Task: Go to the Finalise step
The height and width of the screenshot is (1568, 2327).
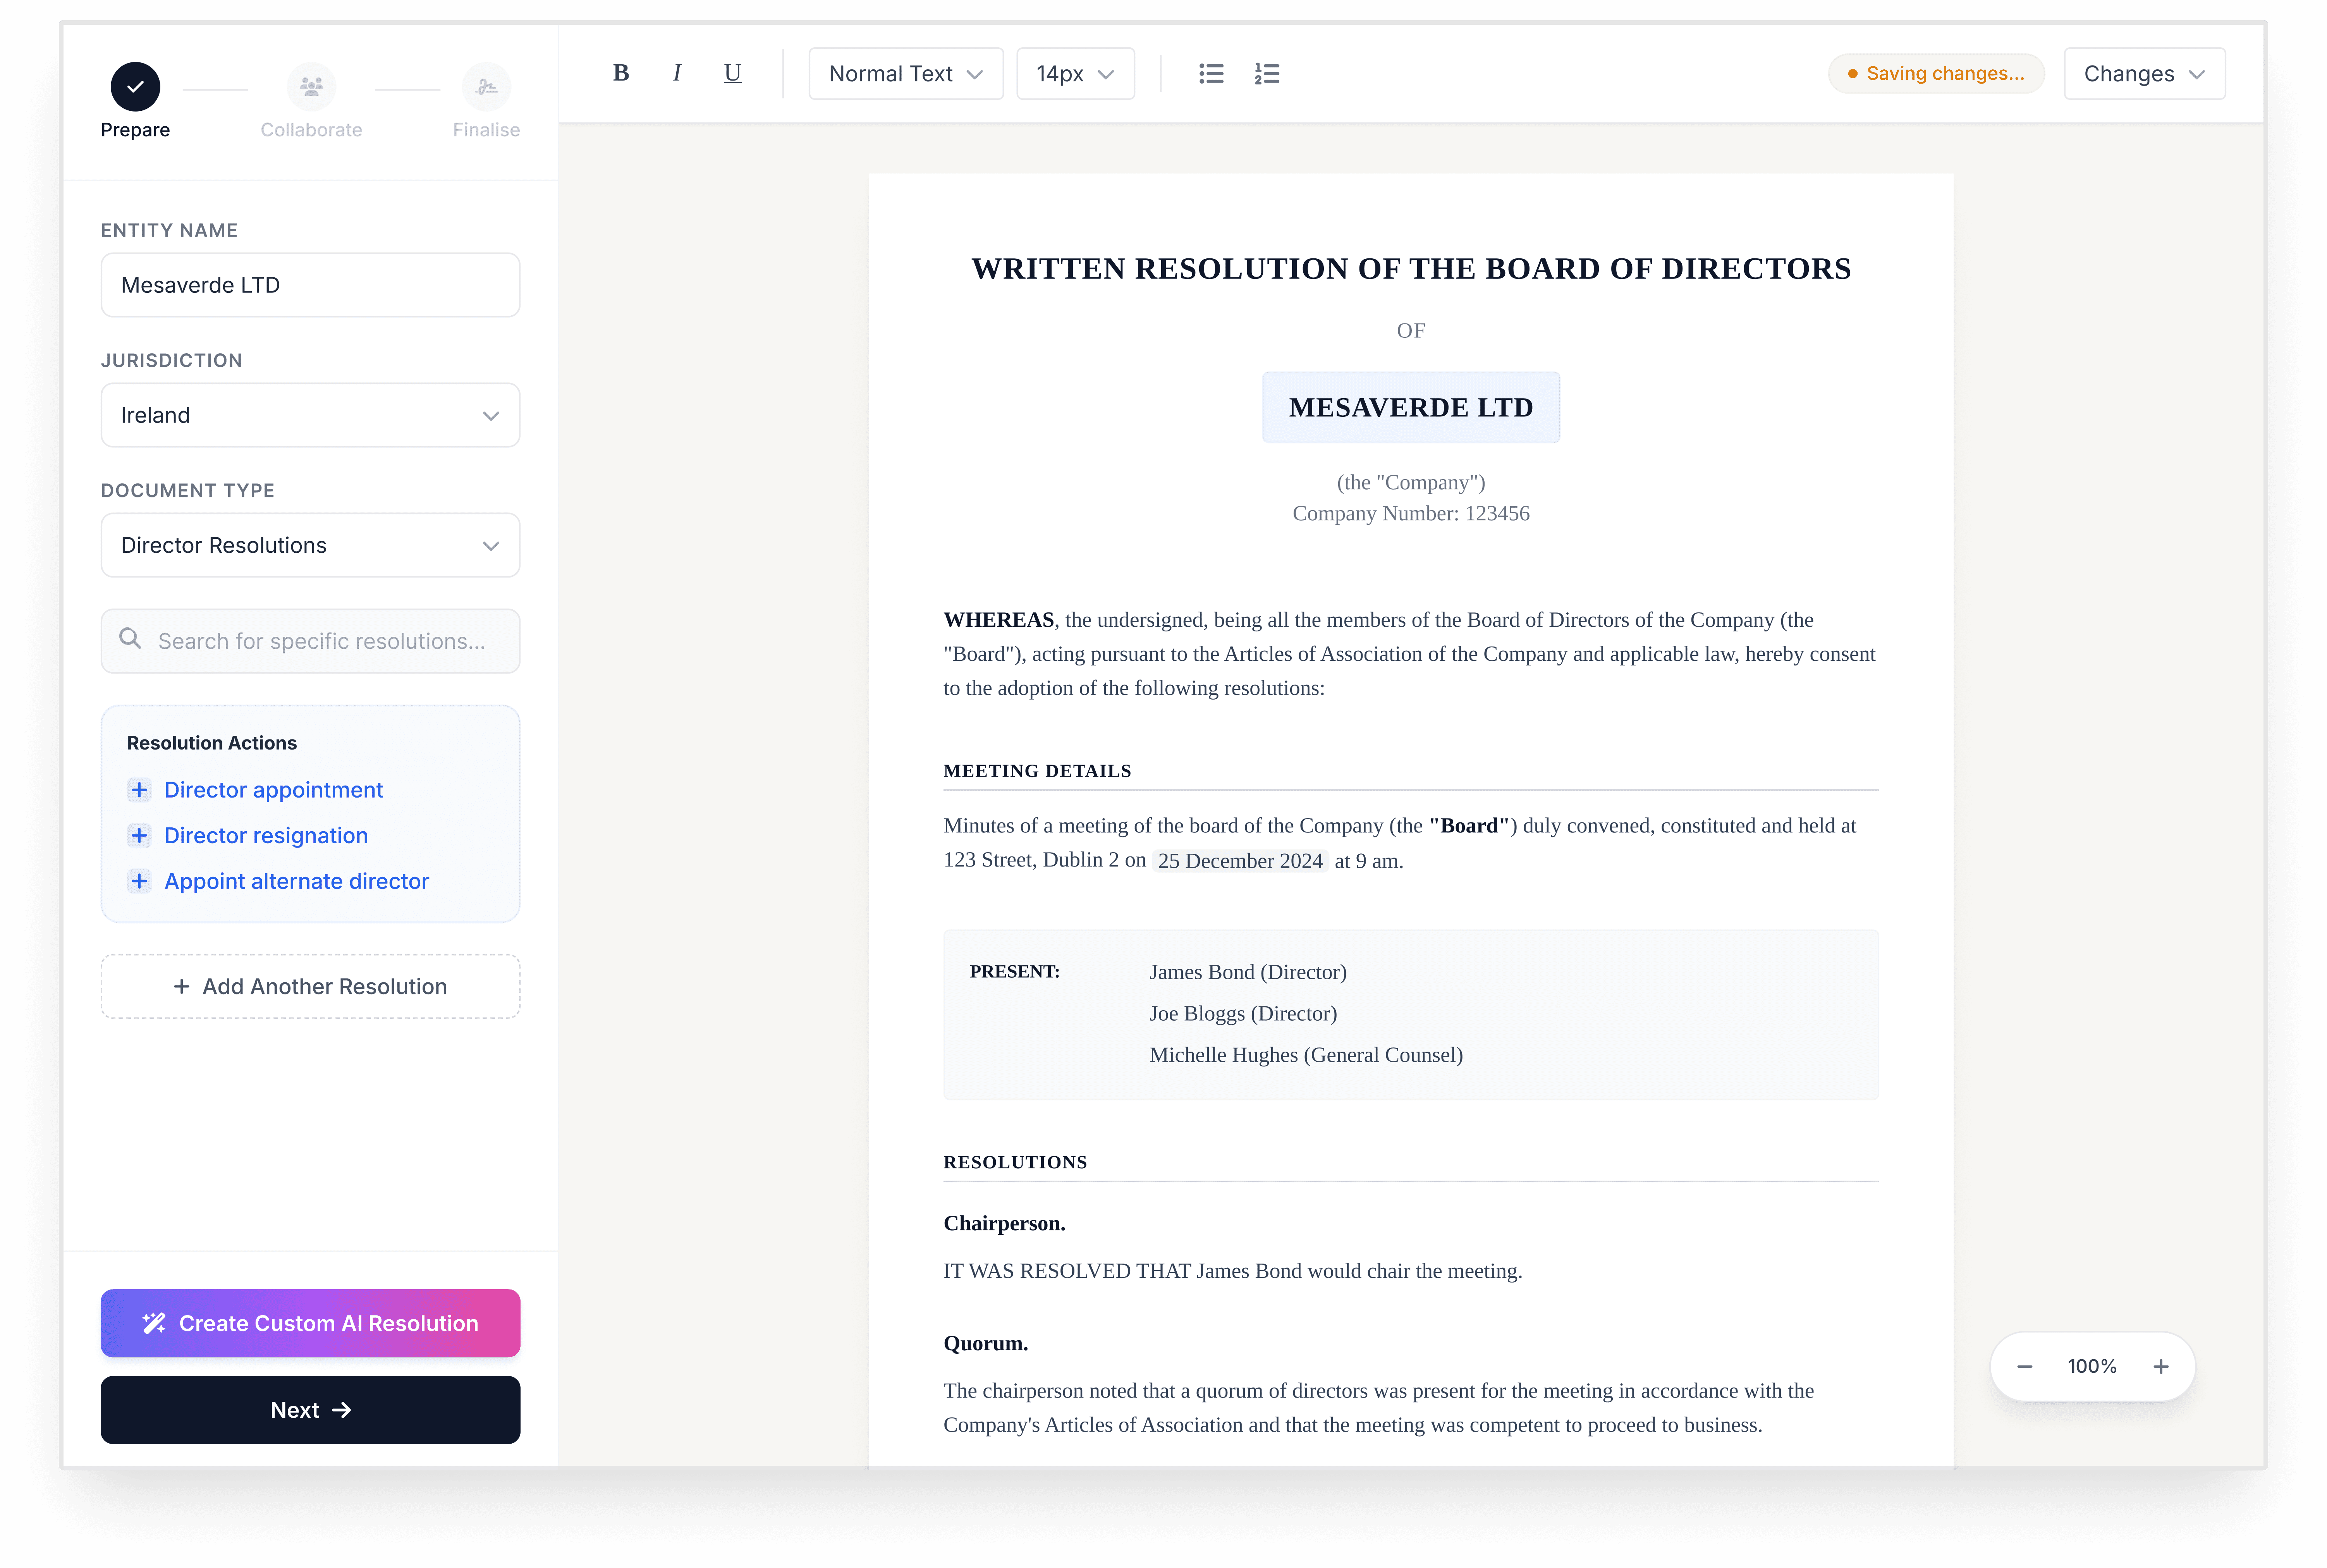Action: pos(486,88)
